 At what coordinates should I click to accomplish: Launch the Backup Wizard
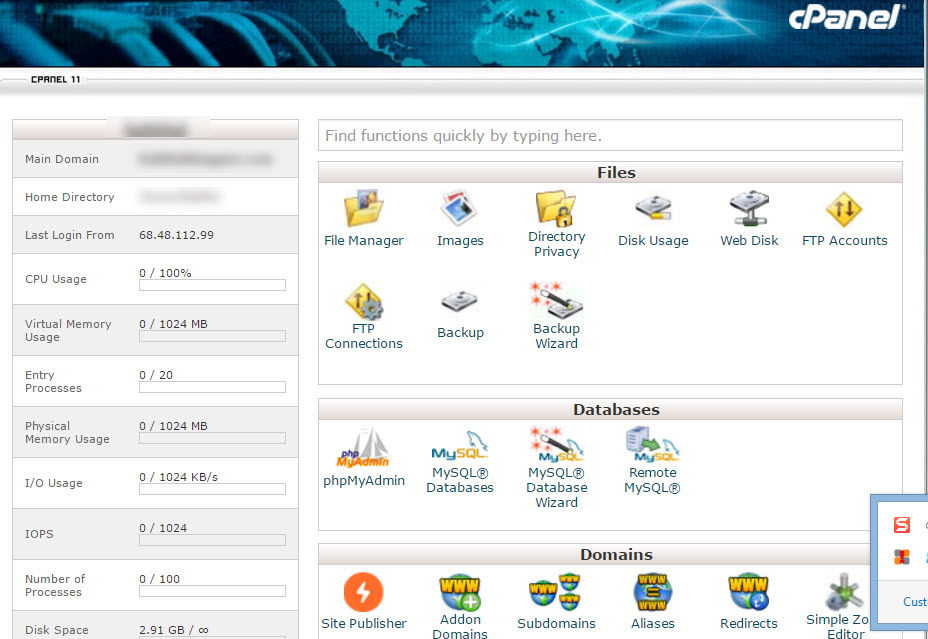coord(556,301)
